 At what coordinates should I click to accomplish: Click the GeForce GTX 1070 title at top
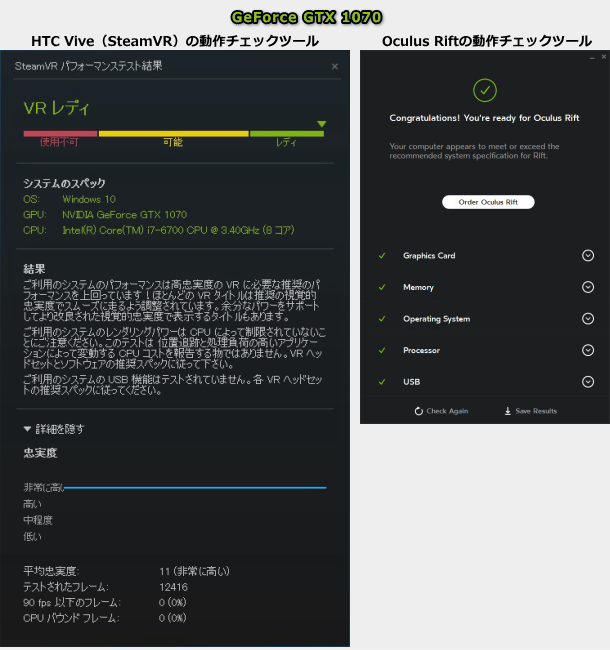(306, 17)
